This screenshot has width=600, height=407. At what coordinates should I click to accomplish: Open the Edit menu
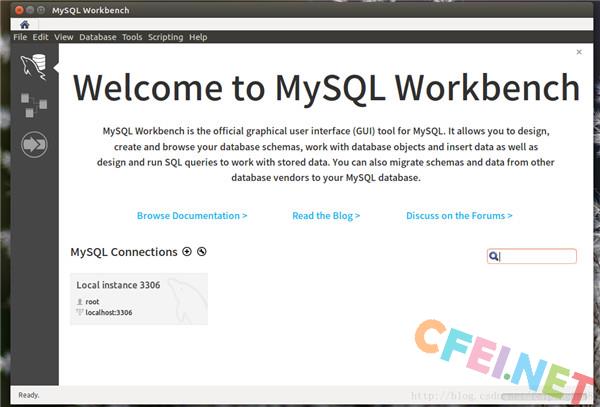click(x=40, y=37)
